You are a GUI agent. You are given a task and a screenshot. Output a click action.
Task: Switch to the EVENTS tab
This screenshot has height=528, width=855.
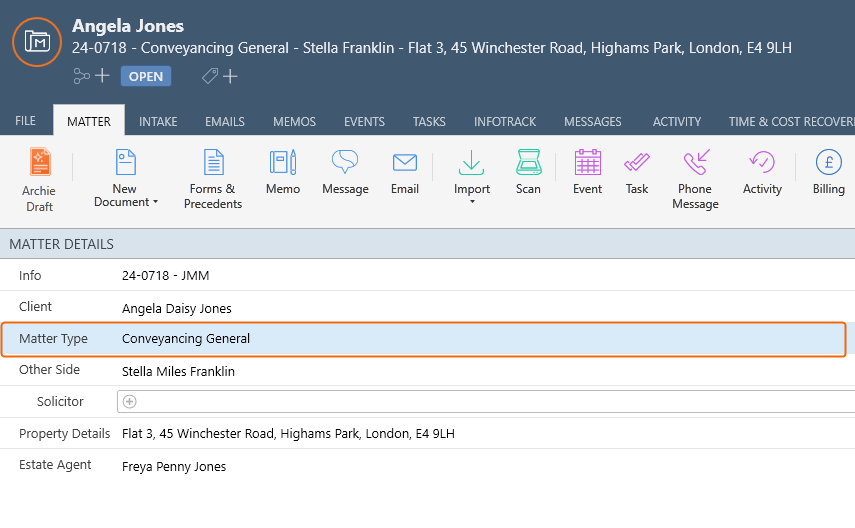click(x=364, y=121)
